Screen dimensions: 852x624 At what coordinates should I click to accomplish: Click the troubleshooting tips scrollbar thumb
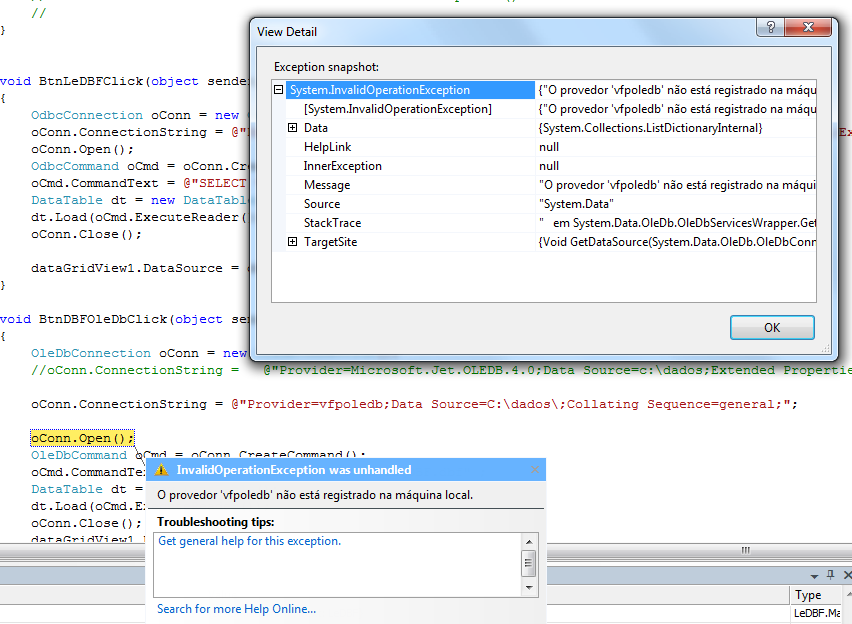coord(528,564)
